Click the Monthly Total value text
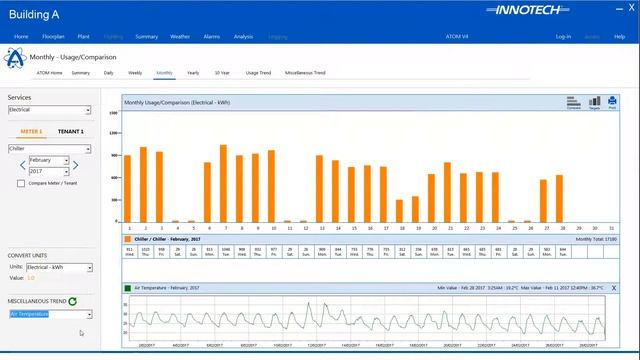640x360 pixels. coord(596,239)
